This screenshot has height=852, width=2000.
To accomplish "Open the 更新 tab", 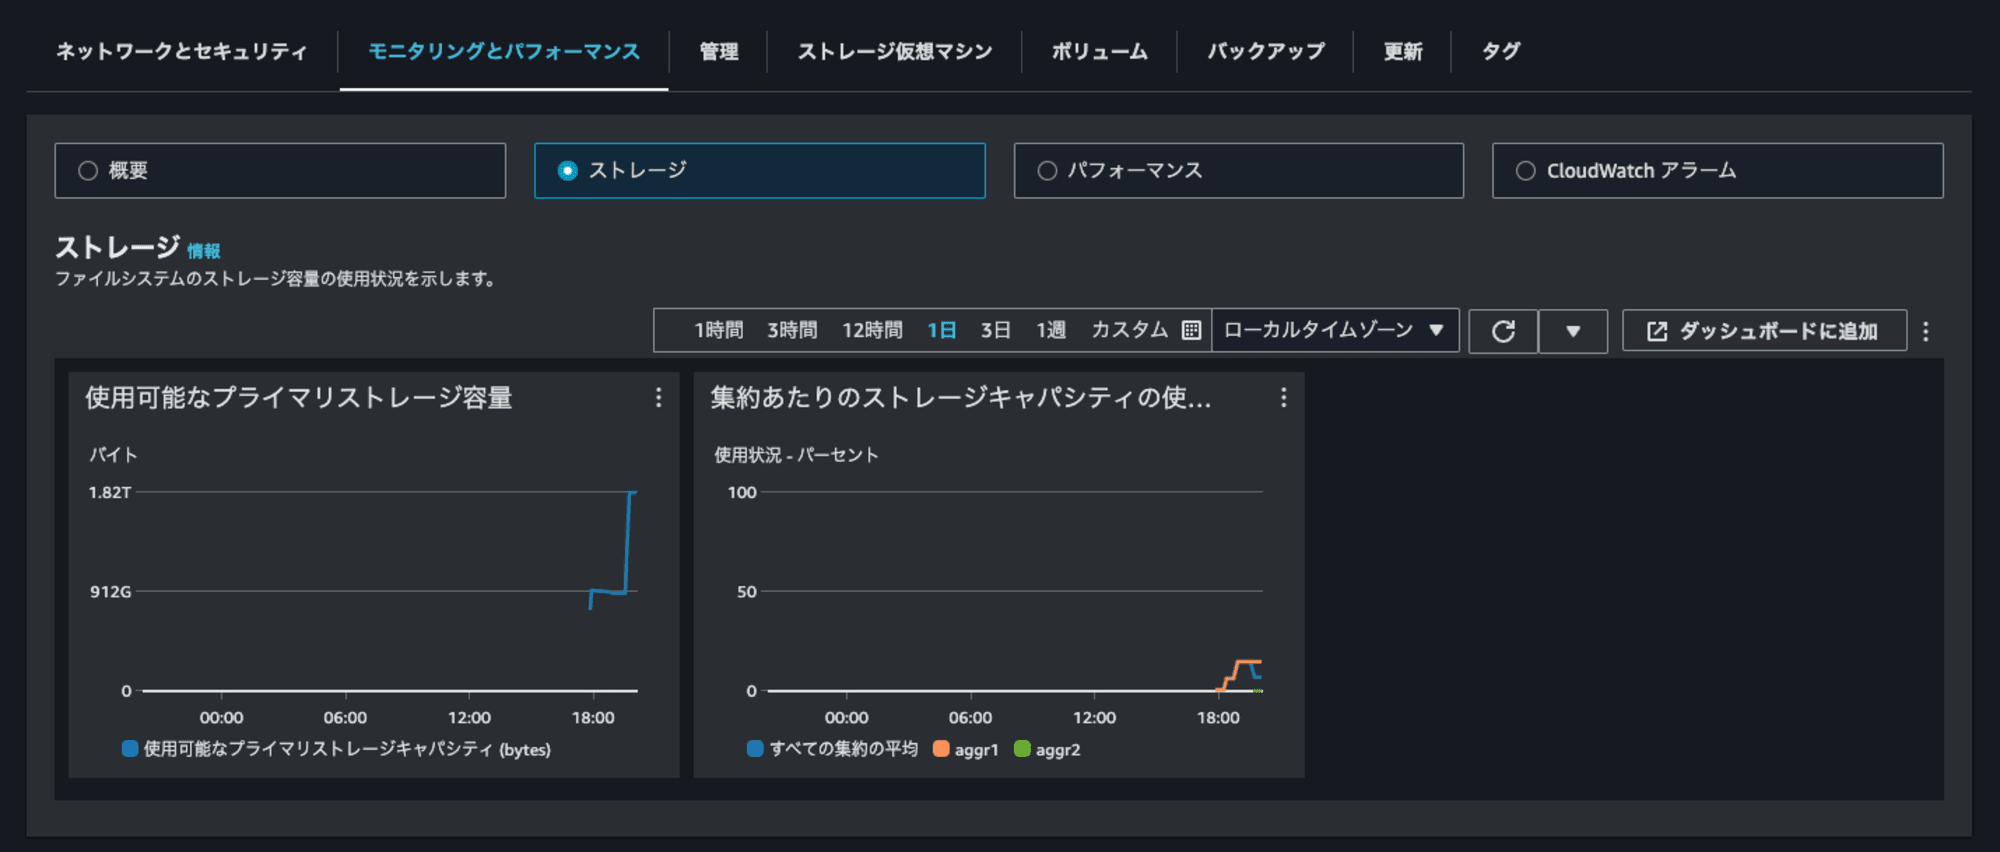I will pos(1403,51).
